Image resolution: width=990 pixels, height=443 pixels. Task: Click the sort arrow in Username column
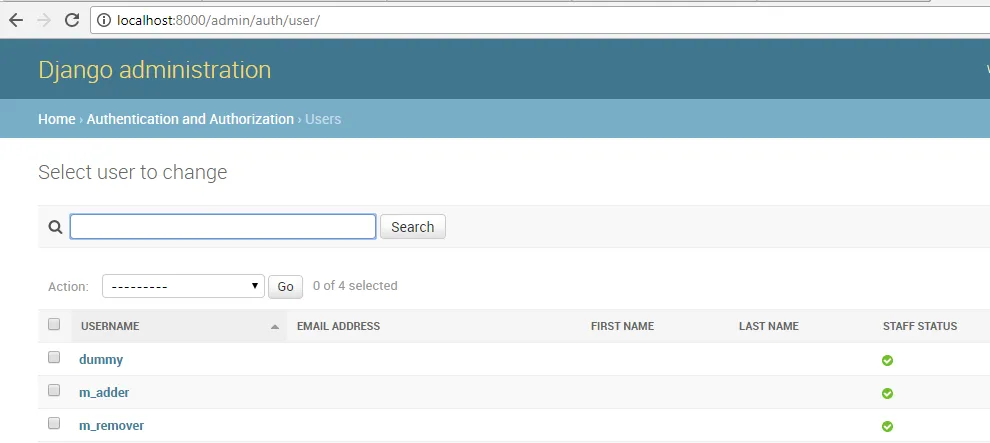pyautogui.click(x=275, y=327)
